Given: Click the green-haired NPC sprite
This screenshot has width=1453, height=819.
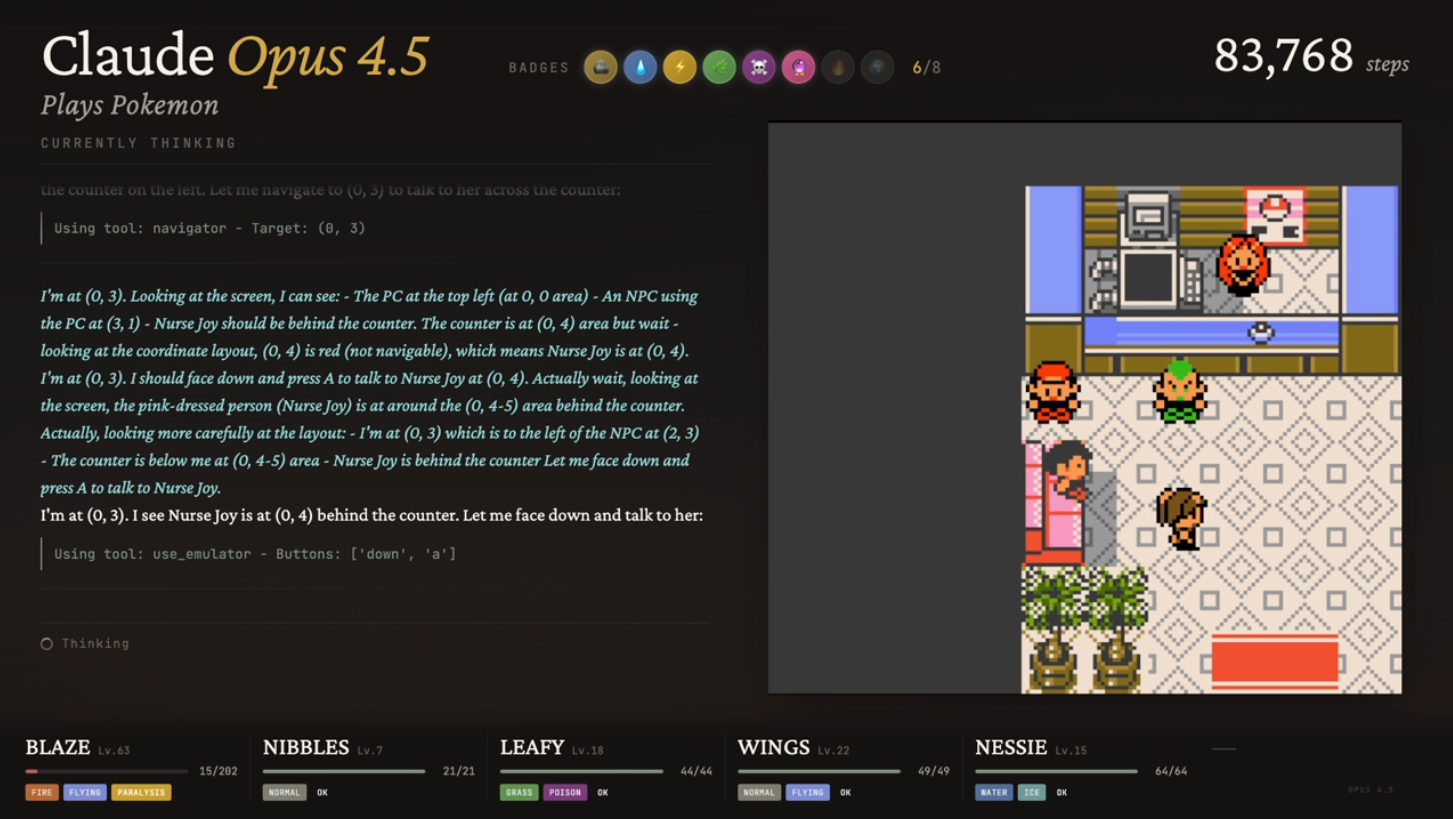Looking at the screenshot, I should click(x=1180, y=391).
